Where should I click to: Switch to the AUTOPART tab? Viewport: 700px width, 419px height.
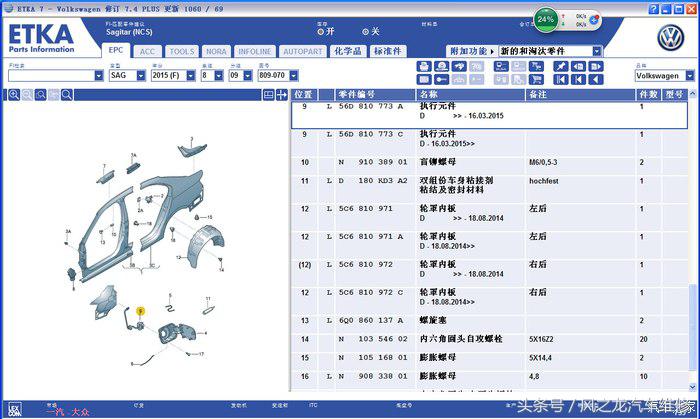[x=303, y=51]
